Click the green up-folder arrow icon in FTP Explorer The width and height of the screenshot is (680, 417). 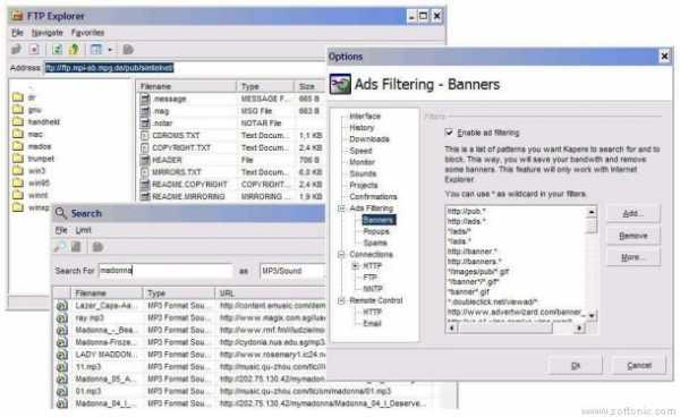click(74, 49)
